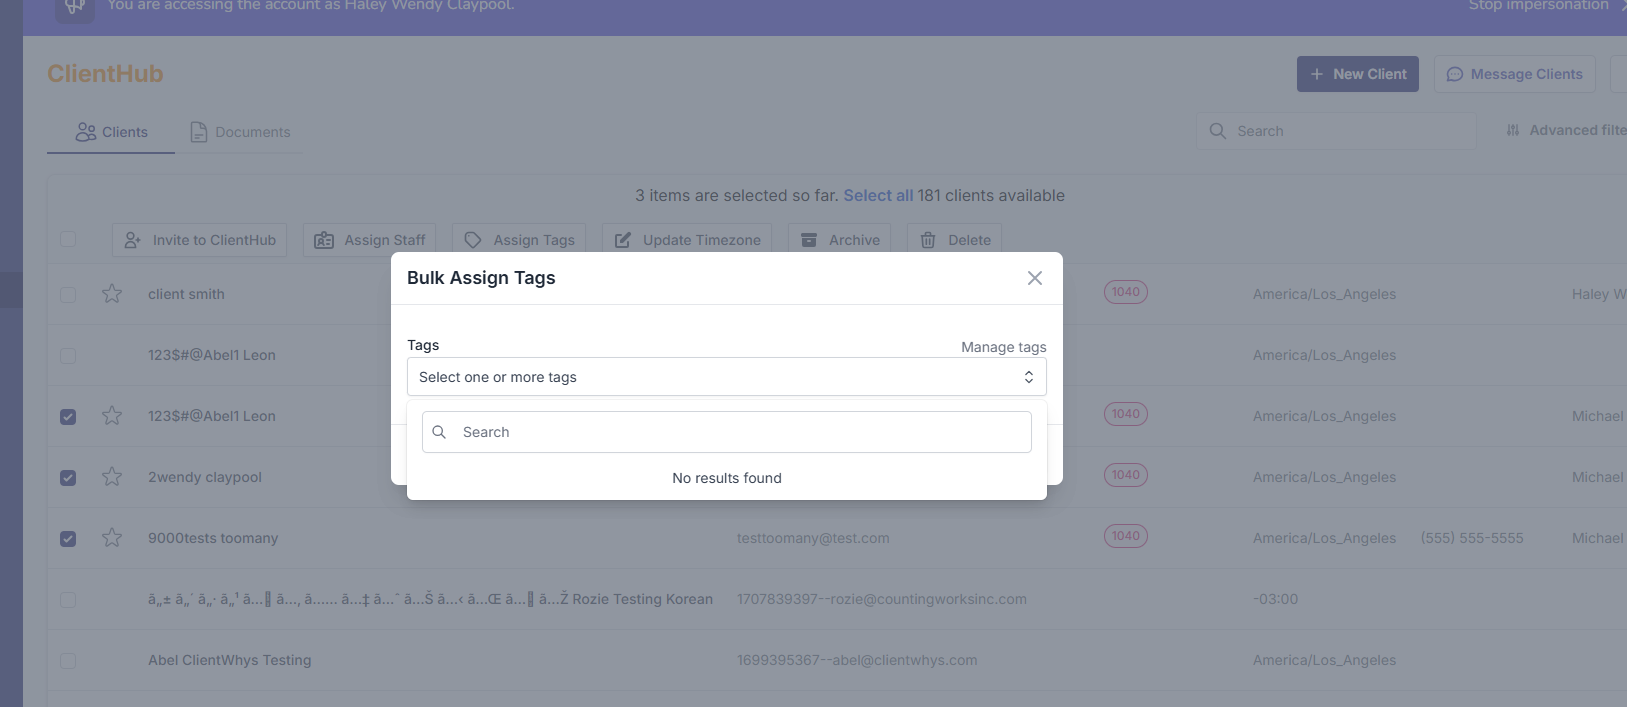Viewport: 1627px width, 707px height.
Task: Star the 2wendy claypool client
Action: pos(112,477)
